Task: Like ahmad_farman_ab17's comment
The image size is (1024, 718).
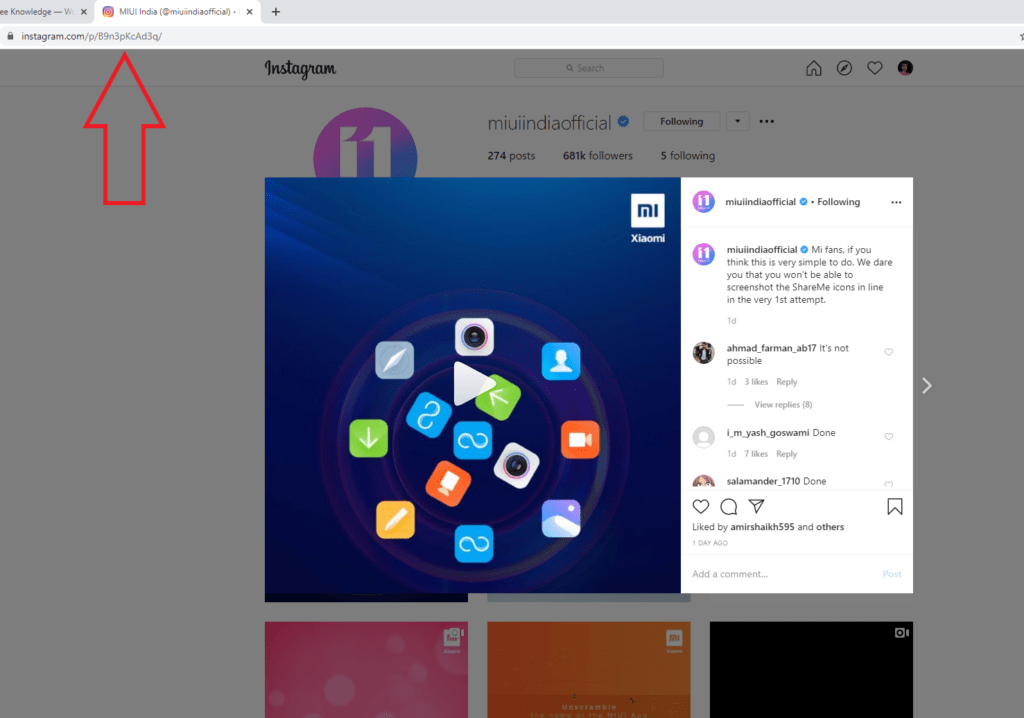Action: pyautogui.click(x=888, y=352)
